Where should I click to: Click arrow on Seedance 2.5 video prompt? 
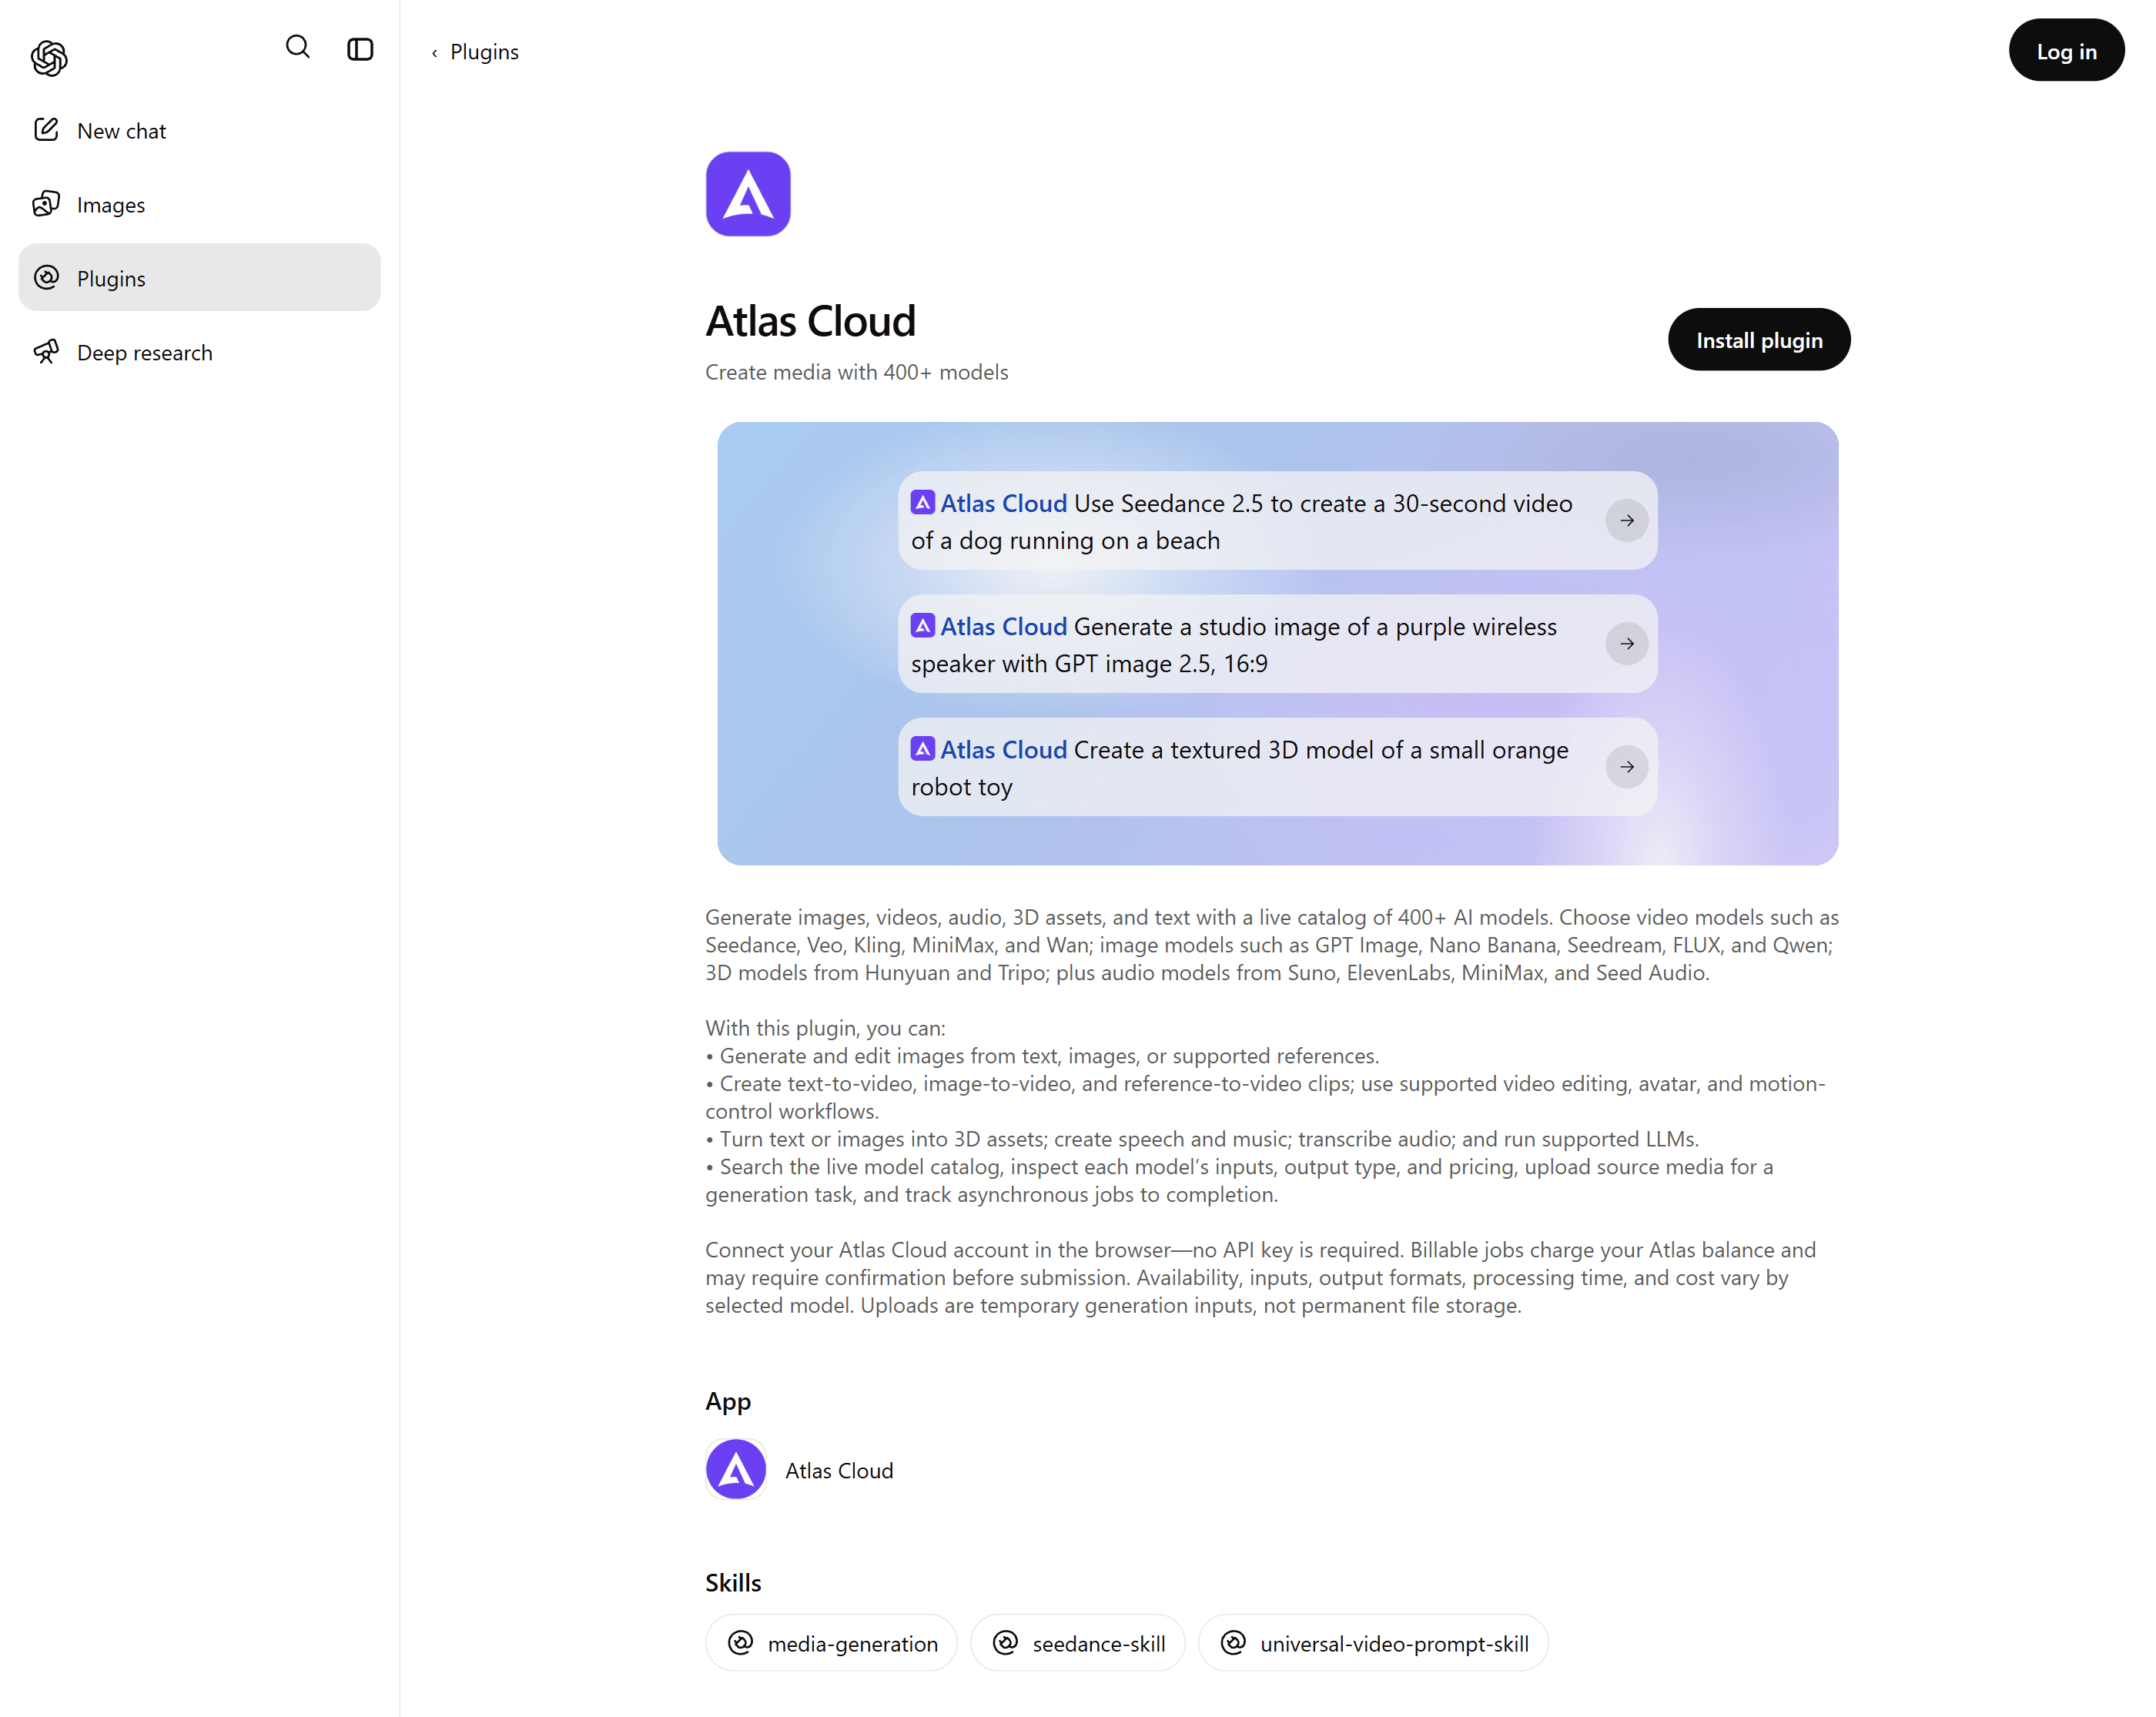click(x=1627, y=520)
